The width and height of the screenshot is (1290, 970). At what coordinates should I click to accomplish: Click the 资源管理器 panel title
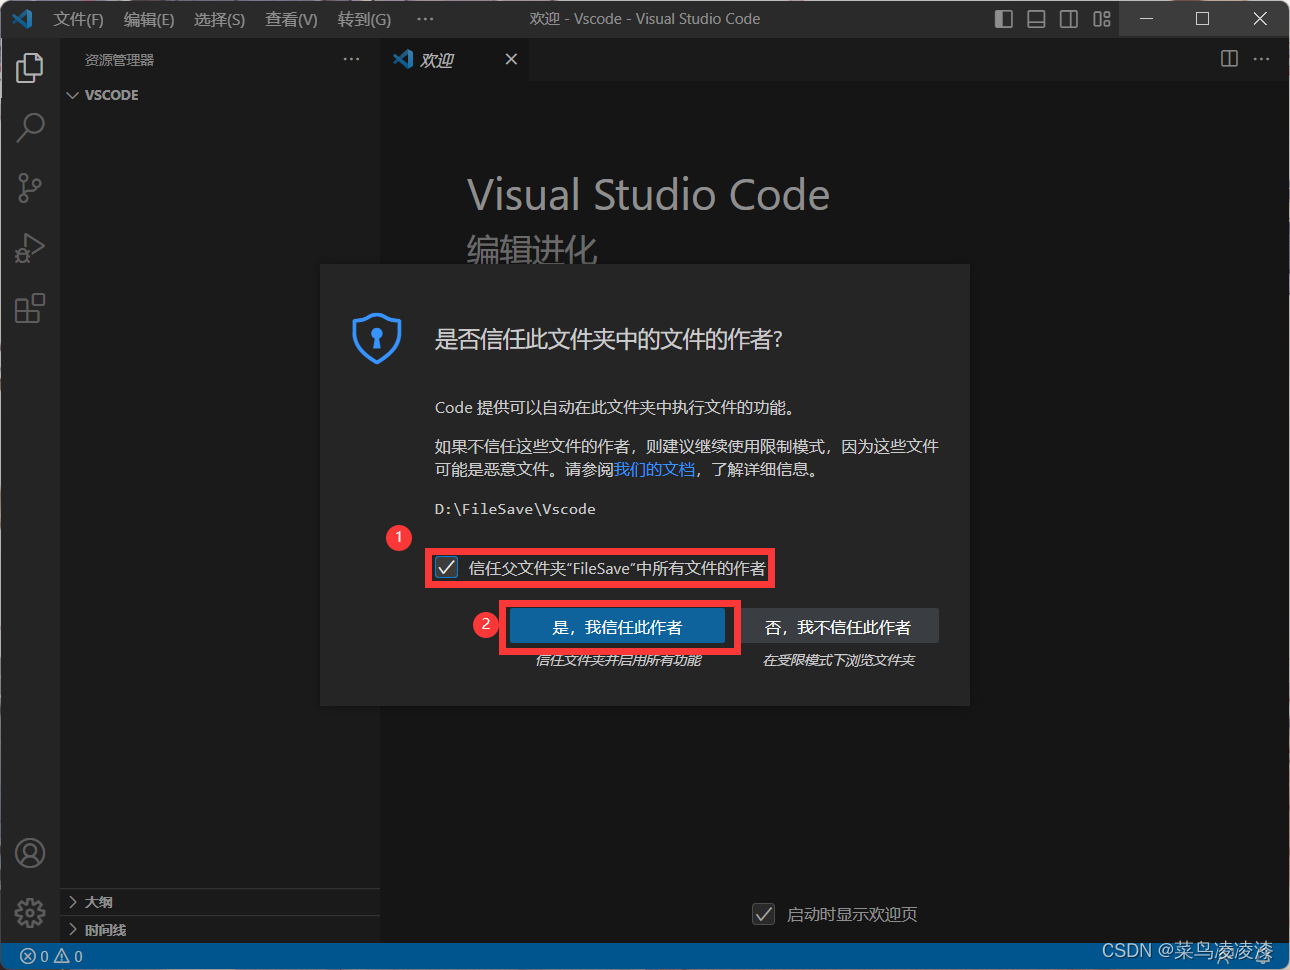pos(119,60)
